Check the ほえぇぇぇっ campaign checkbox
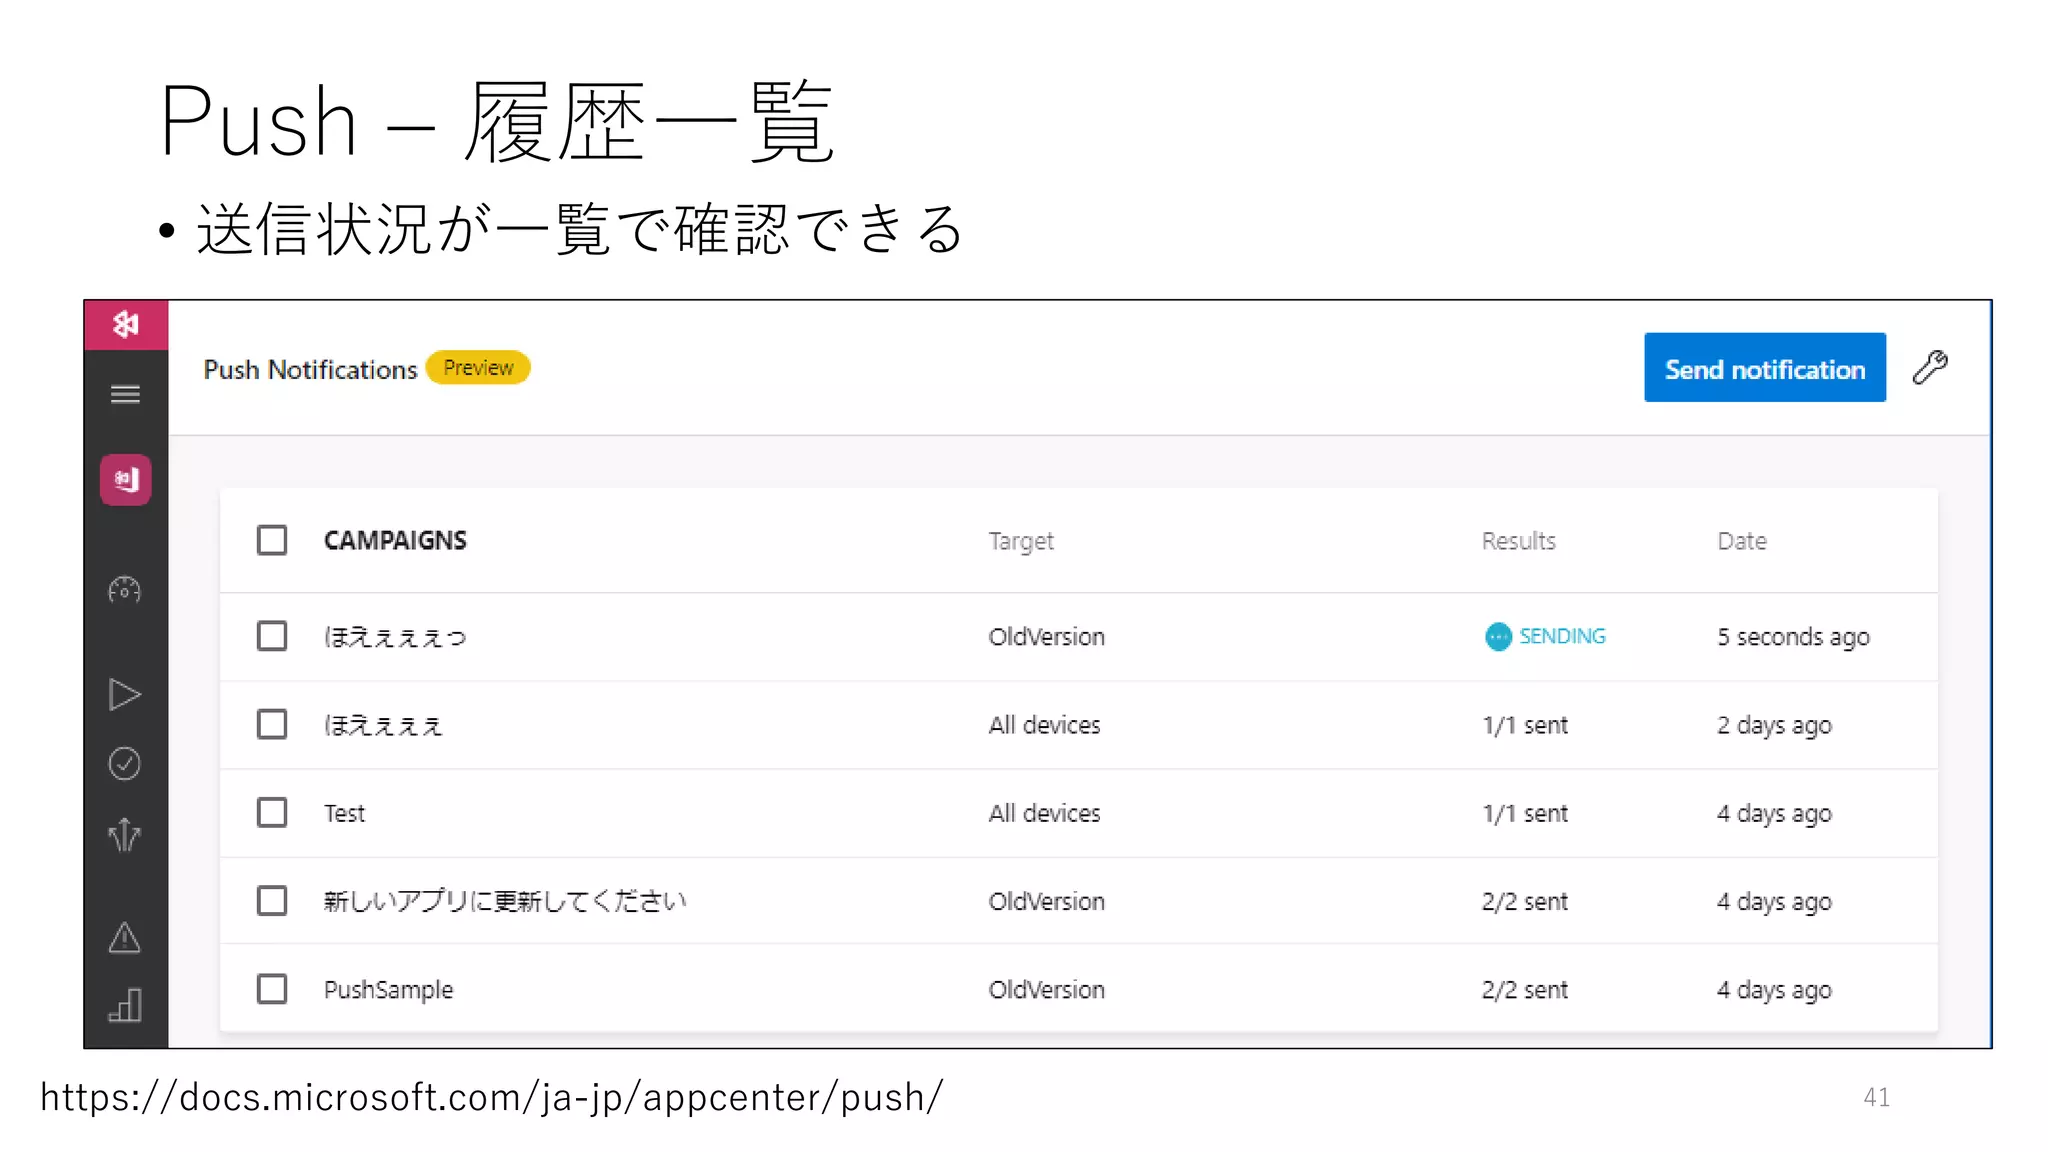Screen dimensions: 2048x1152 point(272,636)
